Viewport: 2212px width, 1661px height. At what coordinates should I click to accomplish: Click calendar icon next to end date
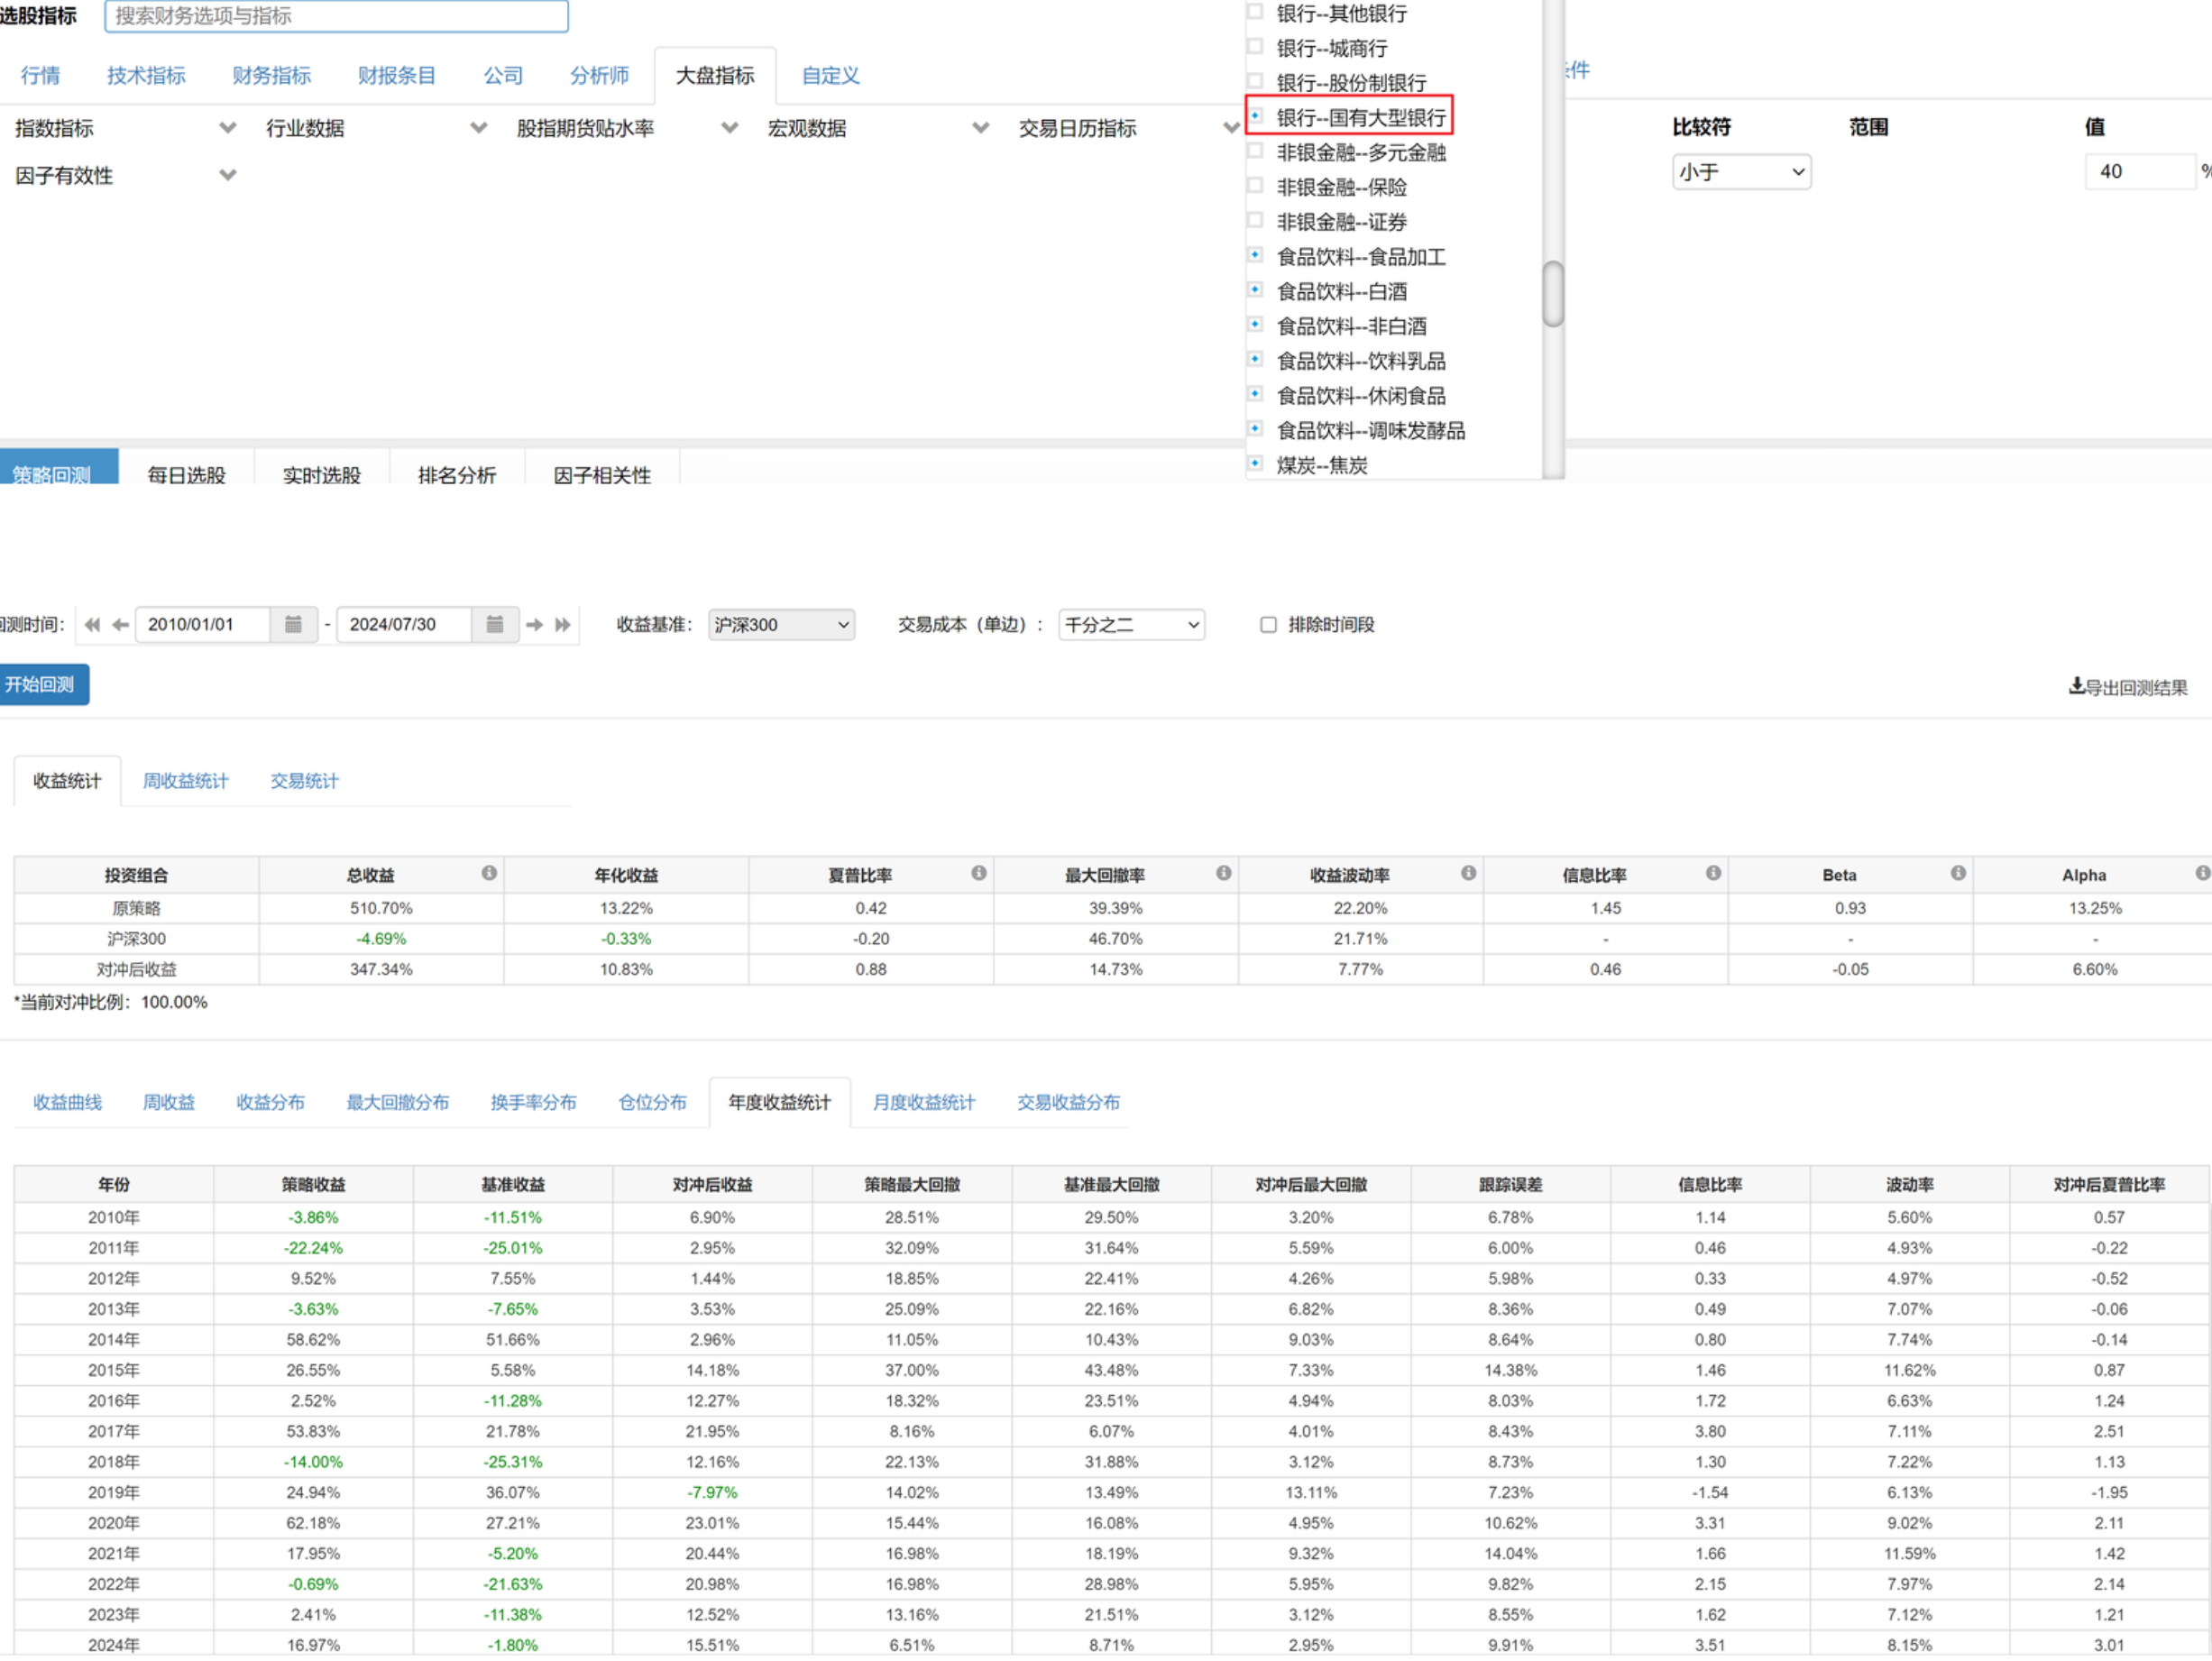494,625
